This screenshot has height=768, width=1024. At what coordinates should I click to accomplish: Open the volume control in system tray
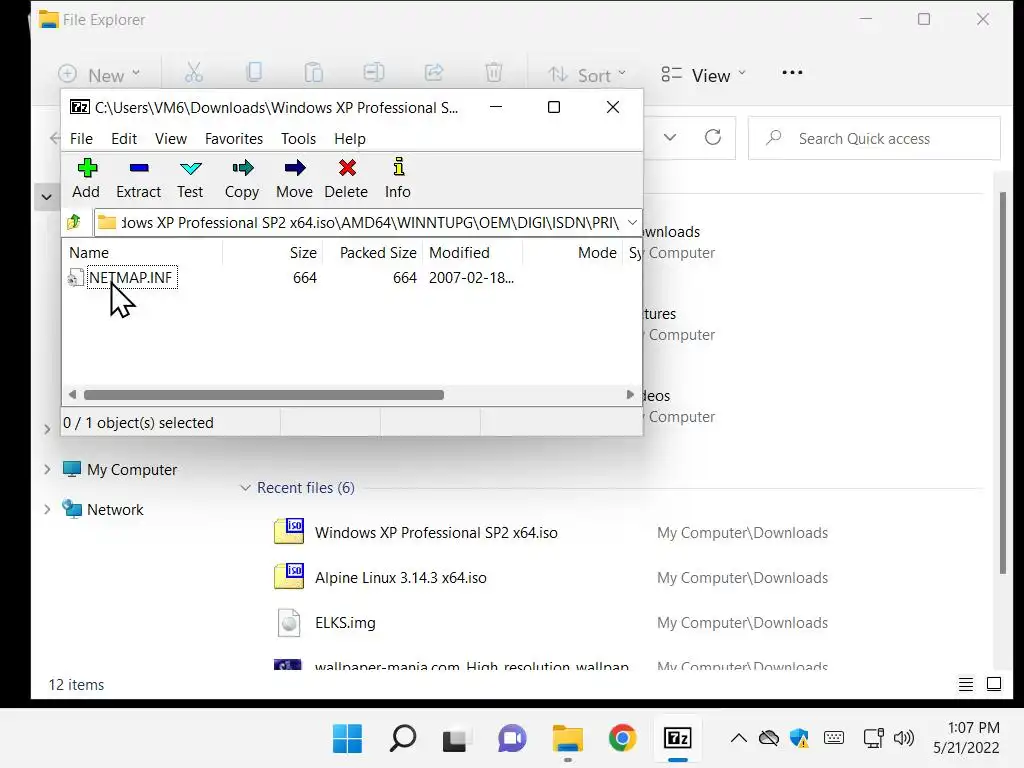tap(904, 739)
